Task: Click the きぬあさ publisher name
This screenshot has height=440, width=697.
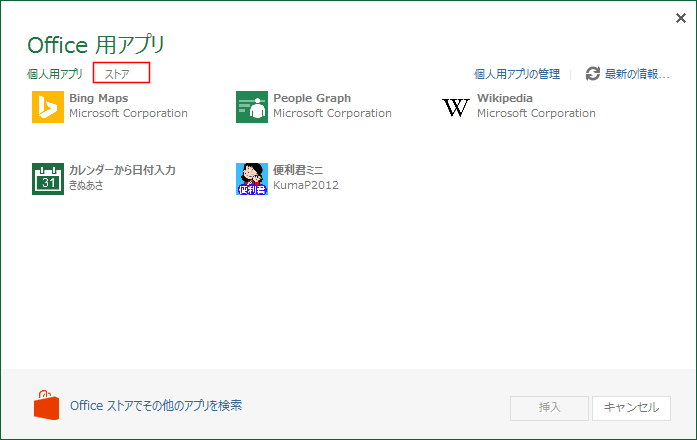Action: (86, 185)
